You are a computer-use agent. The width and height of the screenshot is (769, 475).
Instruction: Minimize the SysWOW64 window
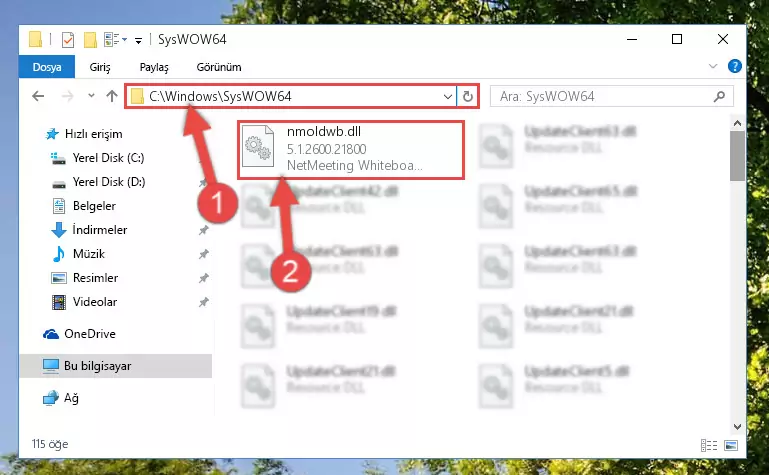coord(632,39)
